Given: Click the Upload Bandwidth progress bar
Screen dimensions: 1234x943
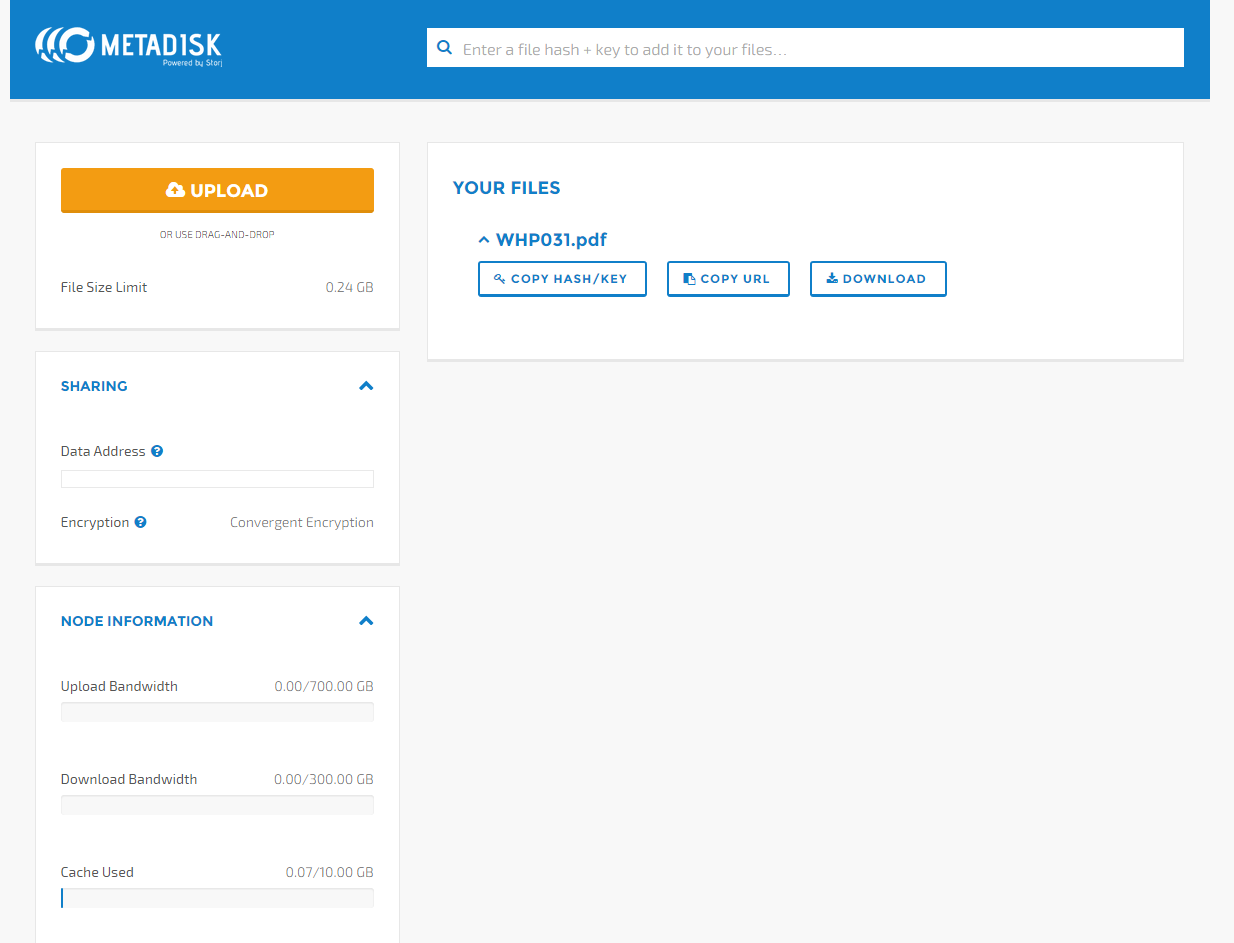Looking at the screenshot, I should [217, 712].
